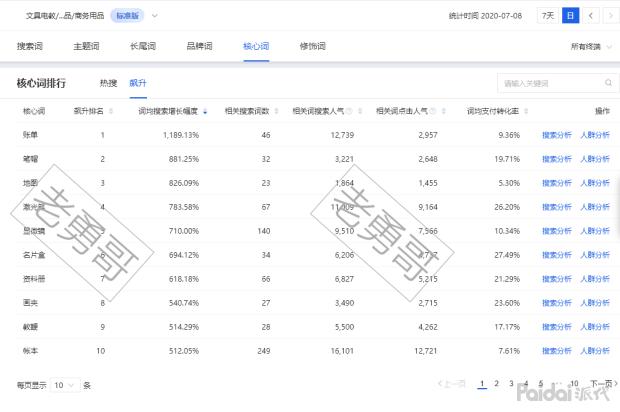Viewport: 620px width, 412px height.
Task: Open 搜索分析 for the 账单 row
Action: click(557, 135)
